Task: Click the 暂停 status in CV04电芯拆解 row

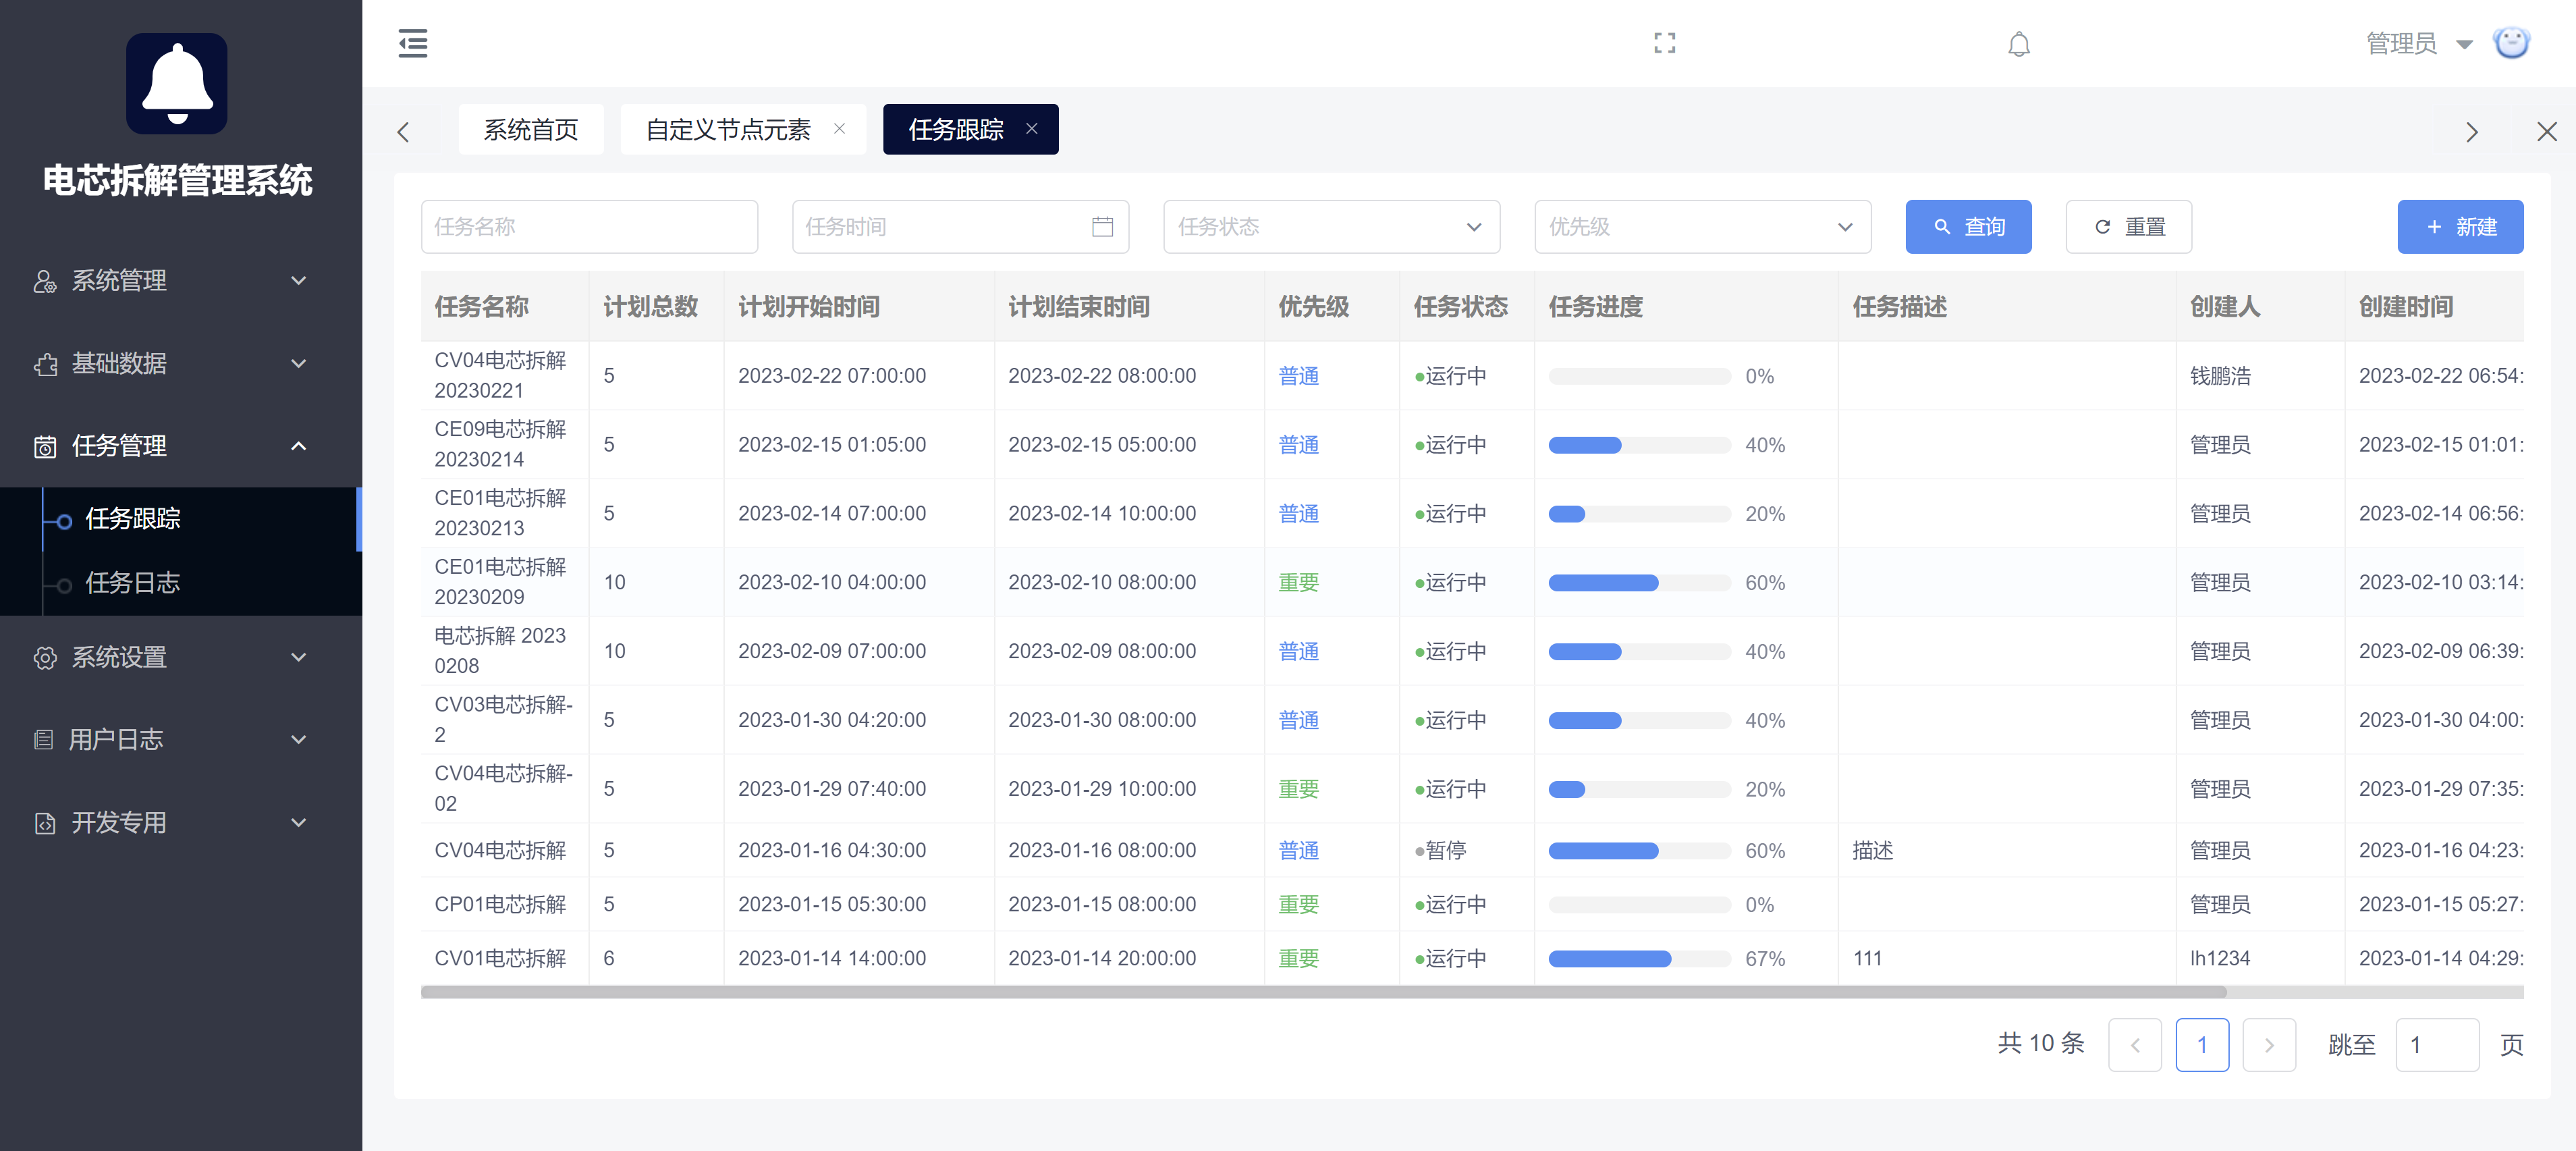Action: pyautogui.click(x=1440, y=851)
